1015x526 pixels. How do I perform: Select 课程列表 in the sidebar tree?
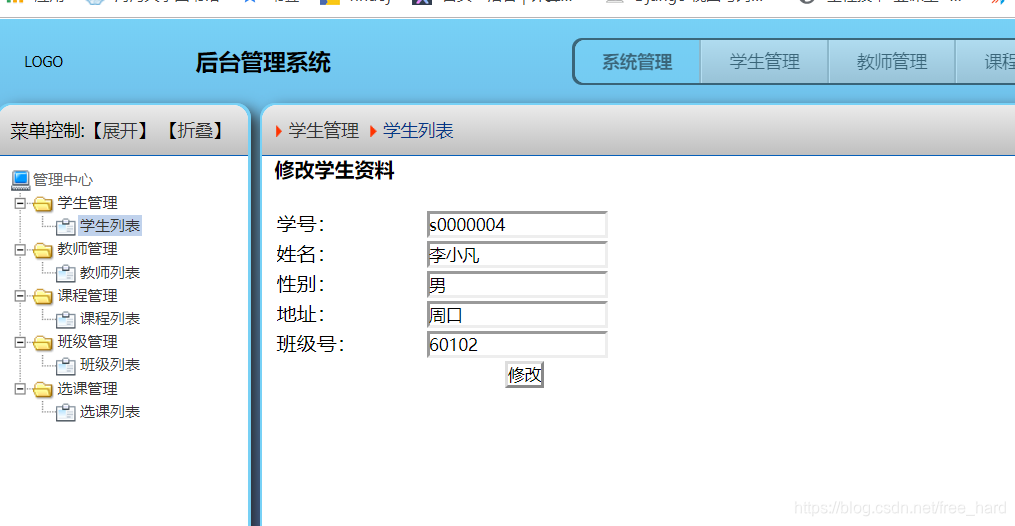(110, 319)
